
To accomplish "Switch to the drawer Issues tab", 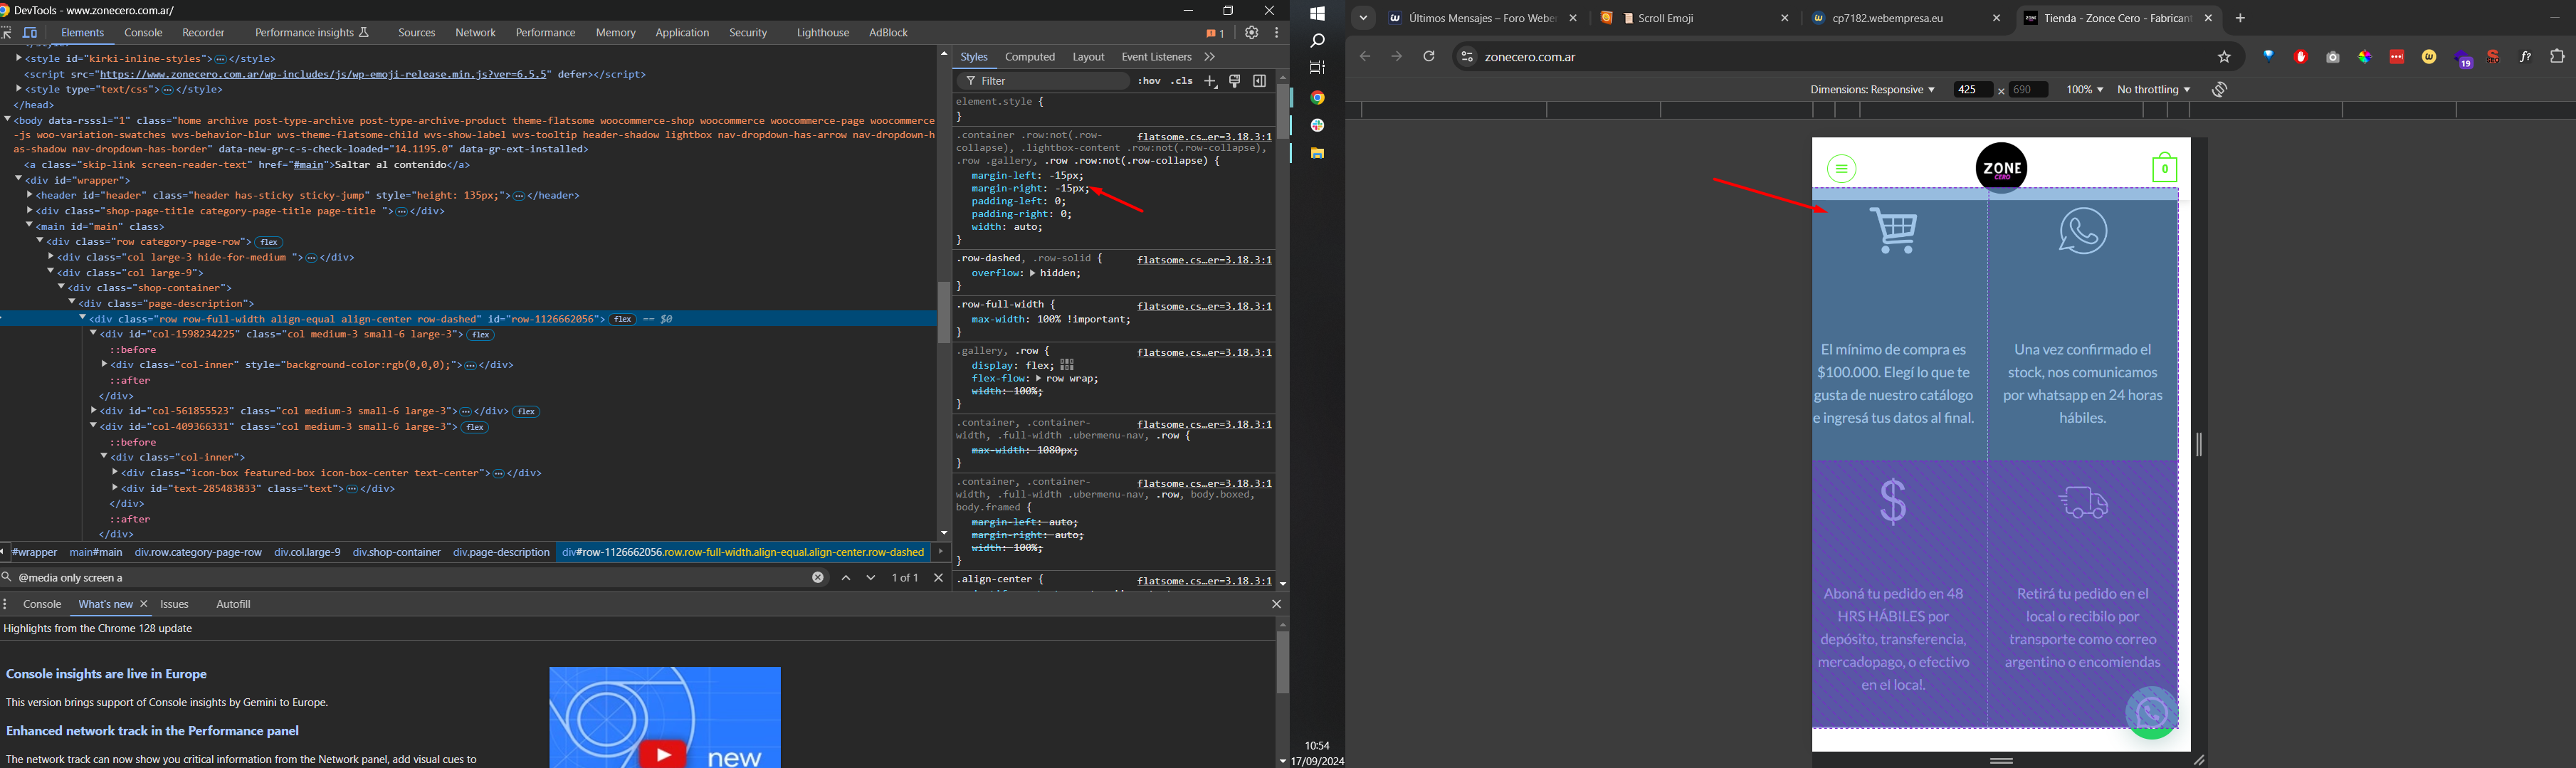I will pyautogui.click(x=175, y=604).
